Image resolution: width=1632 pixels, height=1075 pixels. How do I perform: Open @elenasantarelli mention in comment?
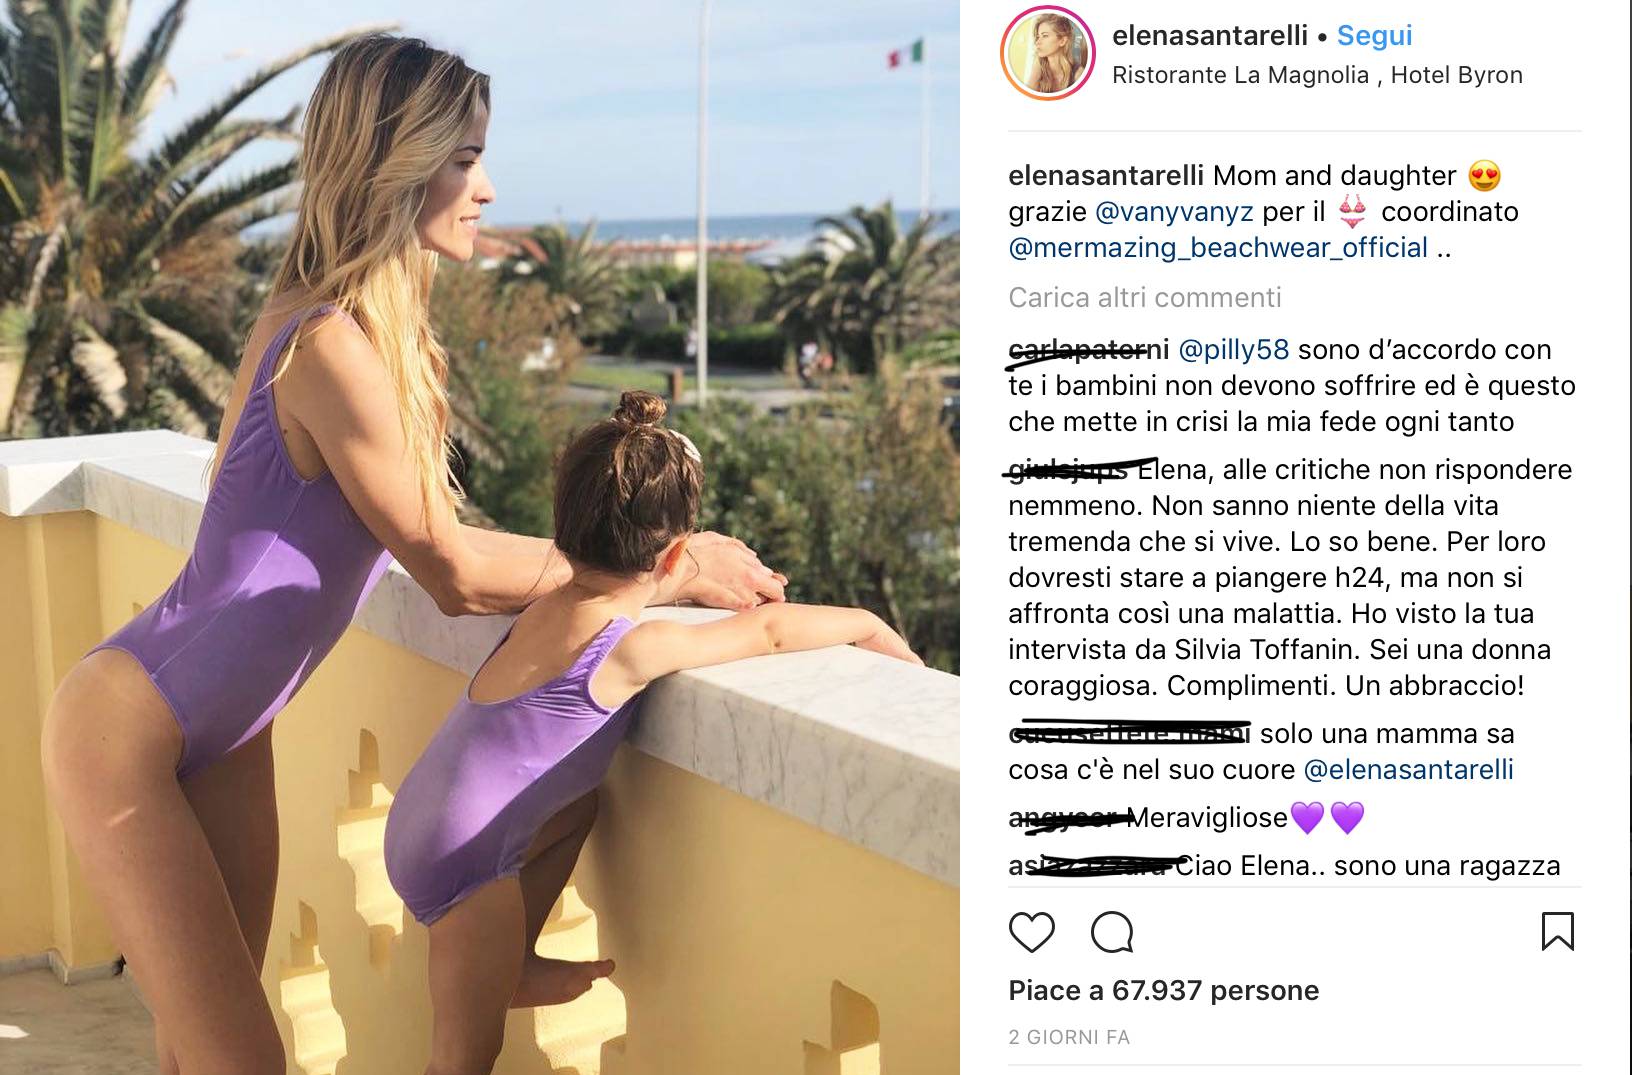[x=1409, y=770]
